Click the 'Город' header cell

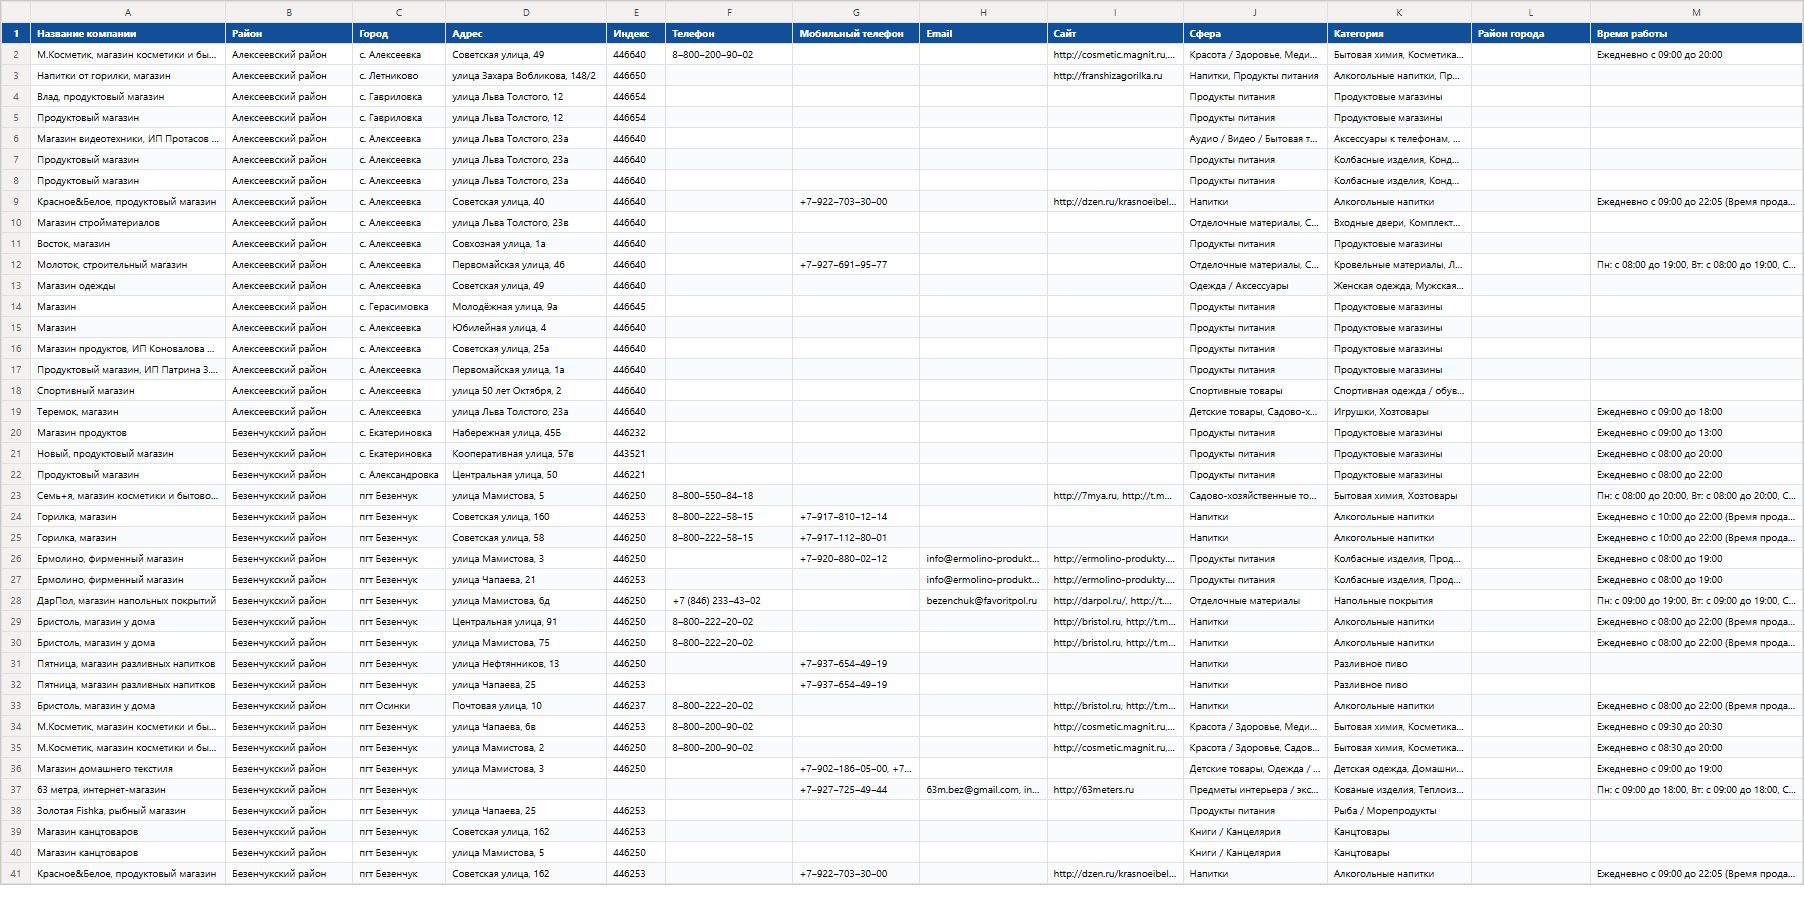[x=399, y=34]
